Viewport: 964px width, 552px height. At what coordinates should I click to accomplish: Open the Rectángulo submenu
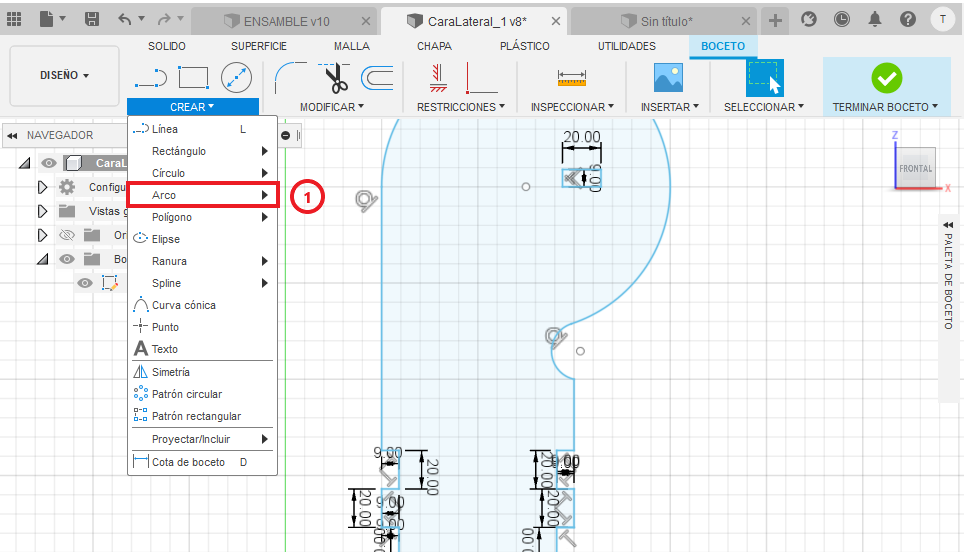point(202,151)
